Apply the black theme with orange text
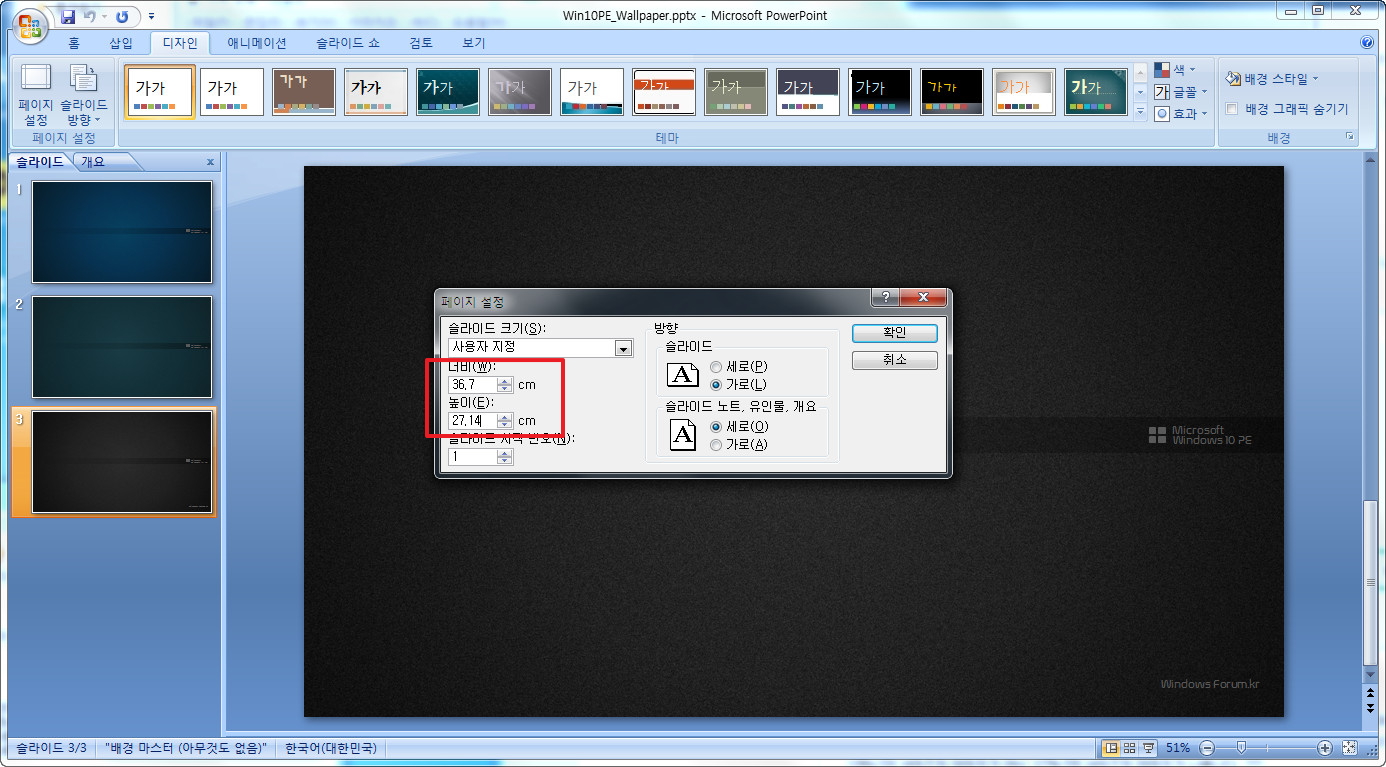The width and height of the screenshot is (1386, 767). tap(952, 92)
